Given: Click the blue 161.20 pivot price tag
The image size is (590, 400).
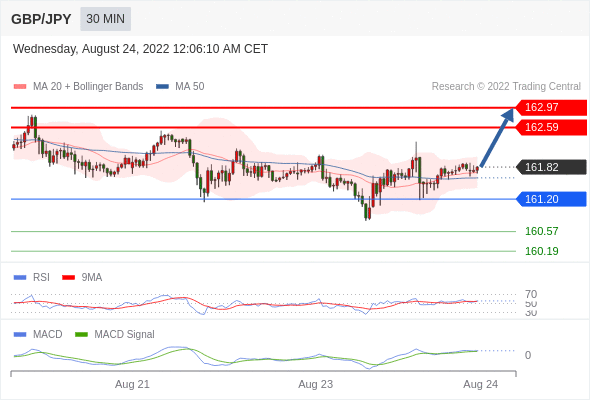Looking at the screenshot, I should (x=551, y=199).
